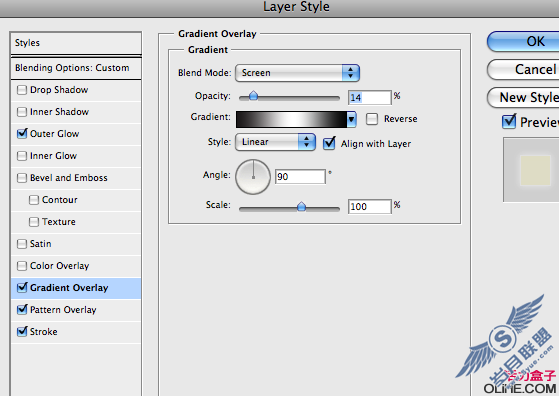Open Bevel and Emboss settings row
This screenshot has height=396, width=559.
click(x=76, y=178)
